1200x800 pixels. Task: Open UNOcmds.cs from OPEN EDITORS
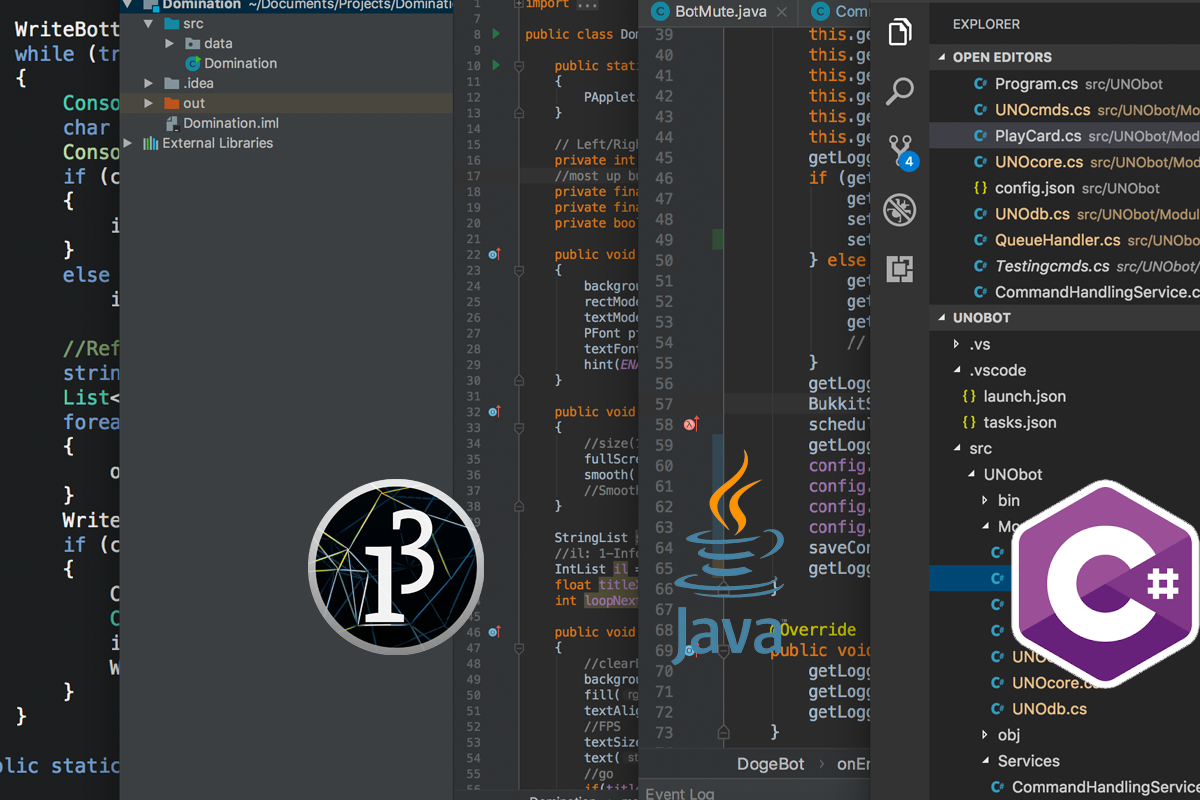coord(1043,110)
